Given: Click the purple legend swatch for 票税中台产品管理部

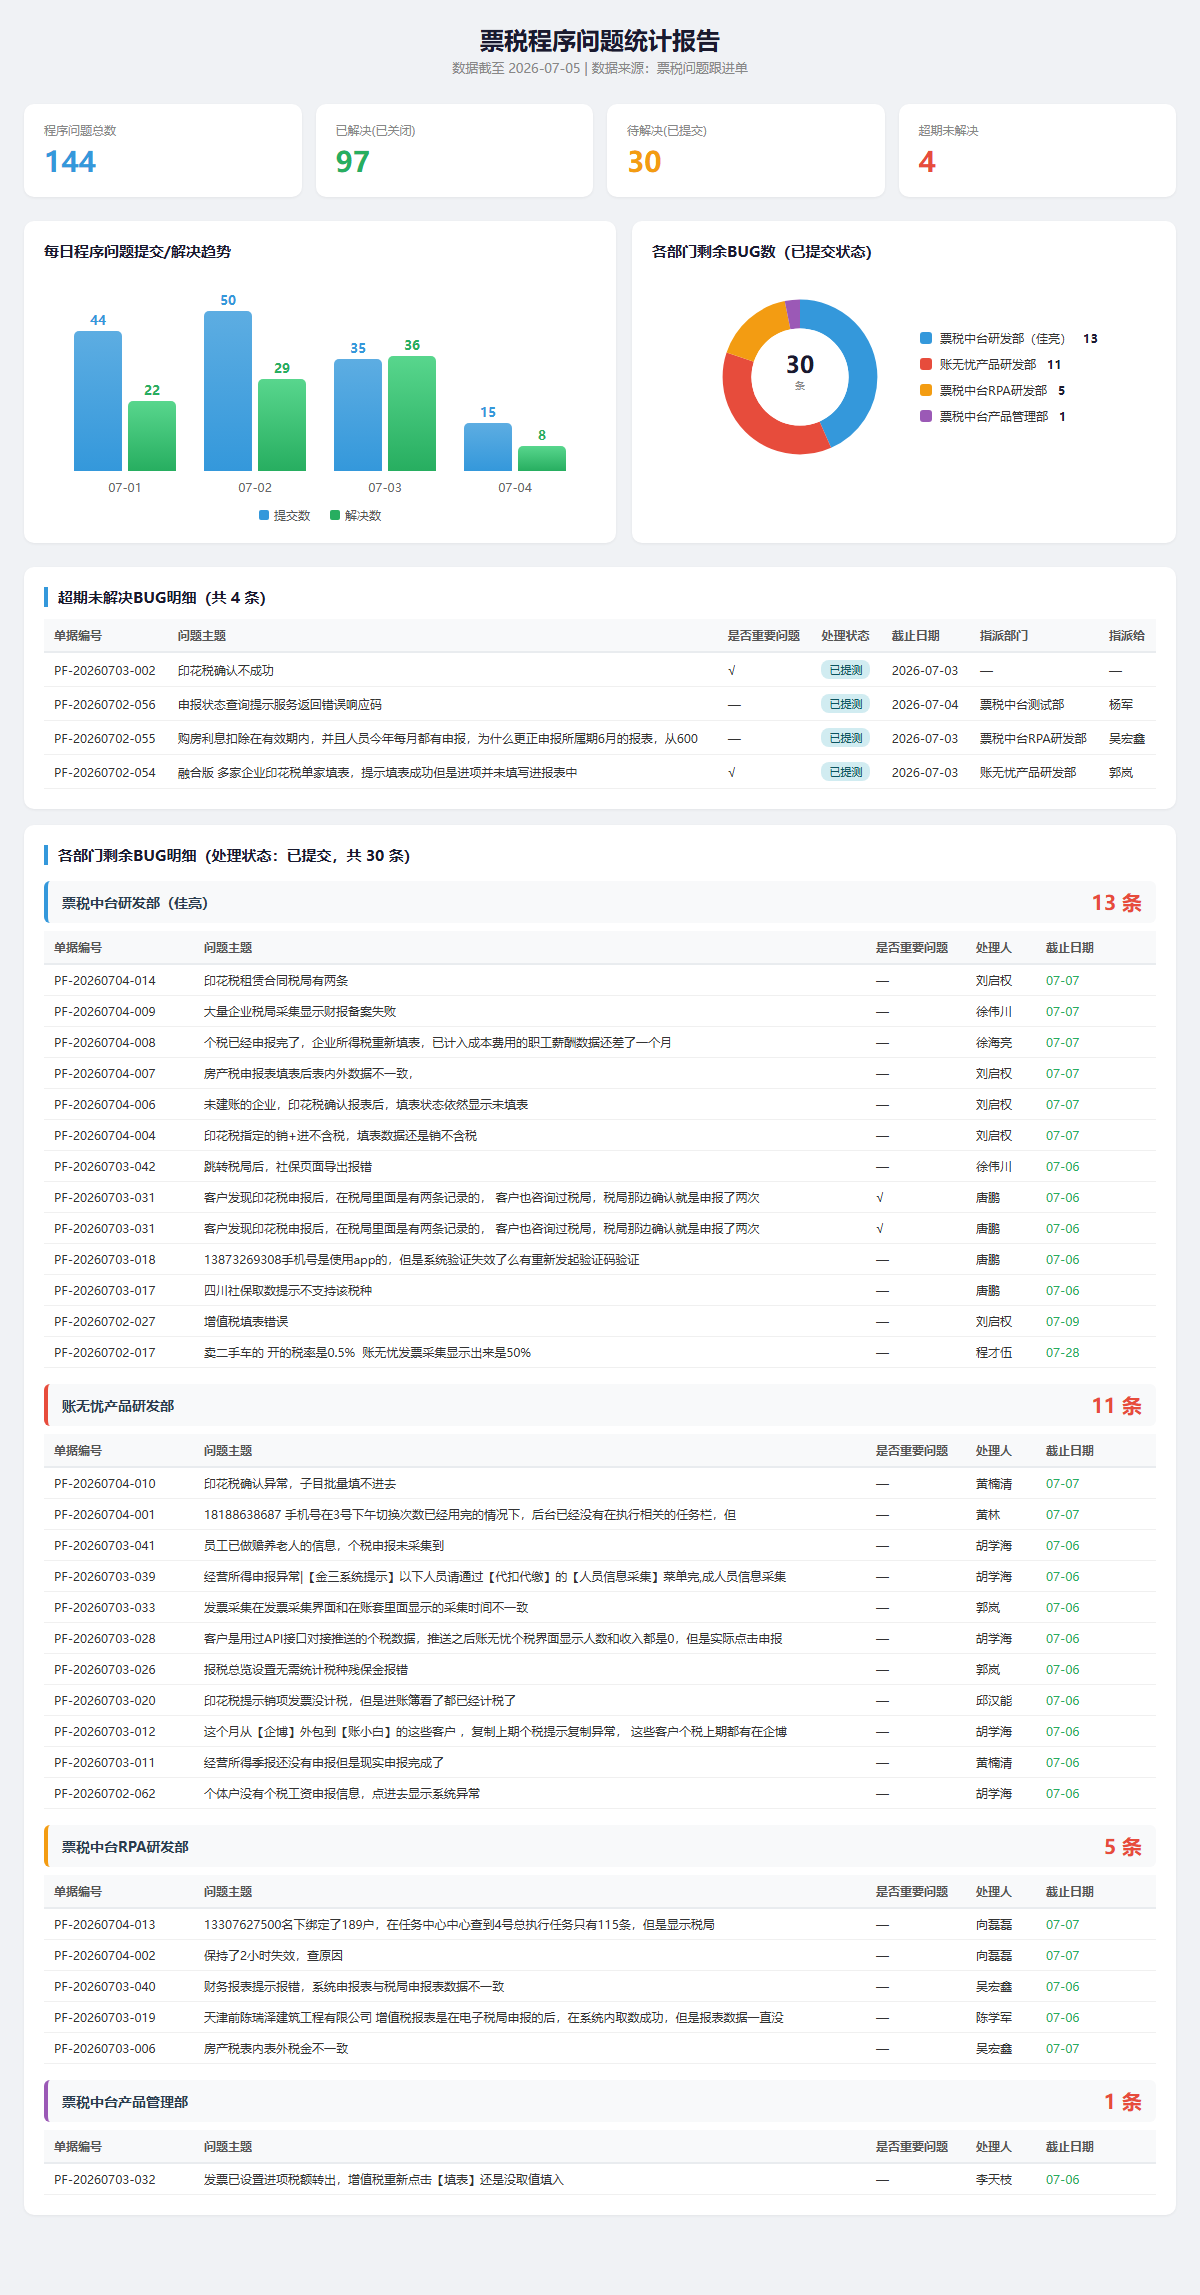Looking at the screenshot, I should coord(926,416).
